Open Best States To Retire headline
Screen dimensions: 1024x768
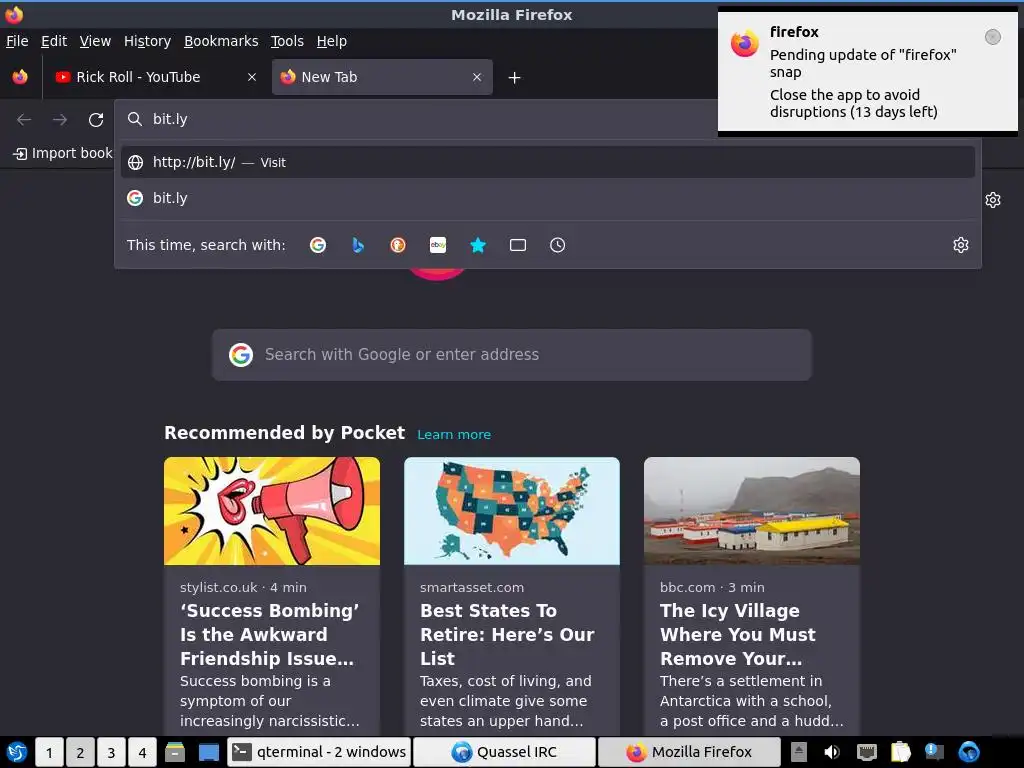coord(507,634)
